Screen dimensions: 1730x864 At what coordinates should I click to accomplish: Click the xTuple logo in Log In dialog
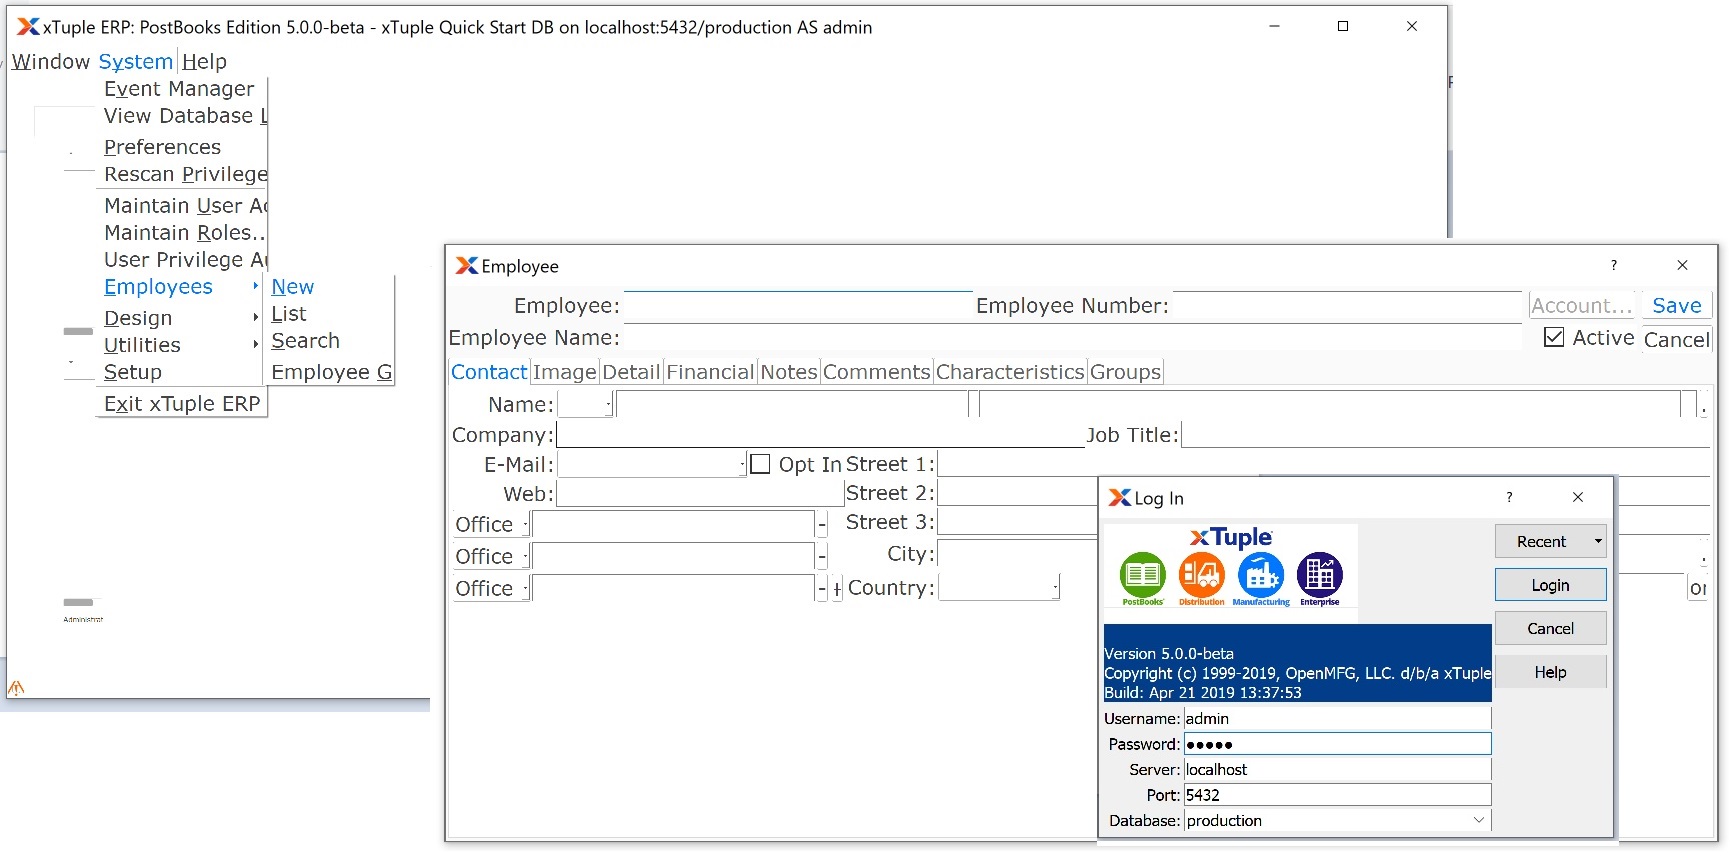point(1231,538)
